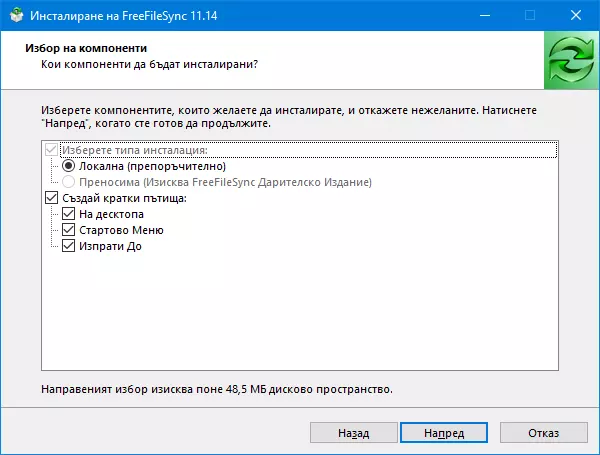600x455 pixels.
Task: Uncheck the Създай кратки пътища checkbox
Action: [51, 198]
